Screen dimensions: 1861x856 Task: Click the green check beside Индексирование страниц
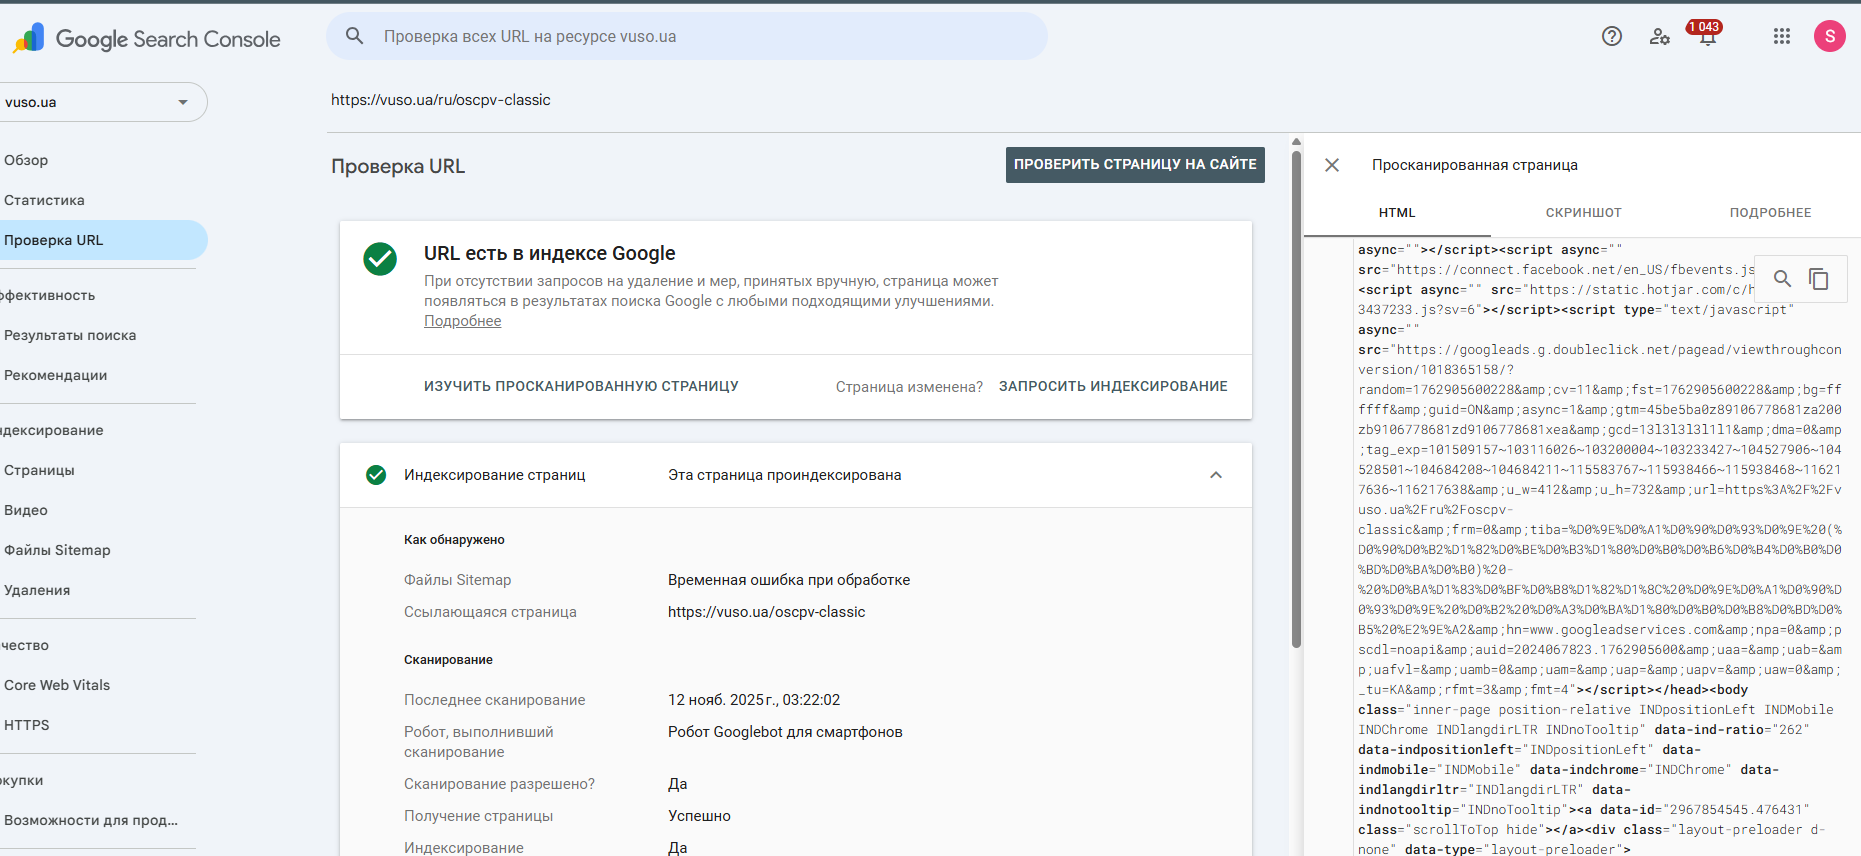[x=376, y=475]
